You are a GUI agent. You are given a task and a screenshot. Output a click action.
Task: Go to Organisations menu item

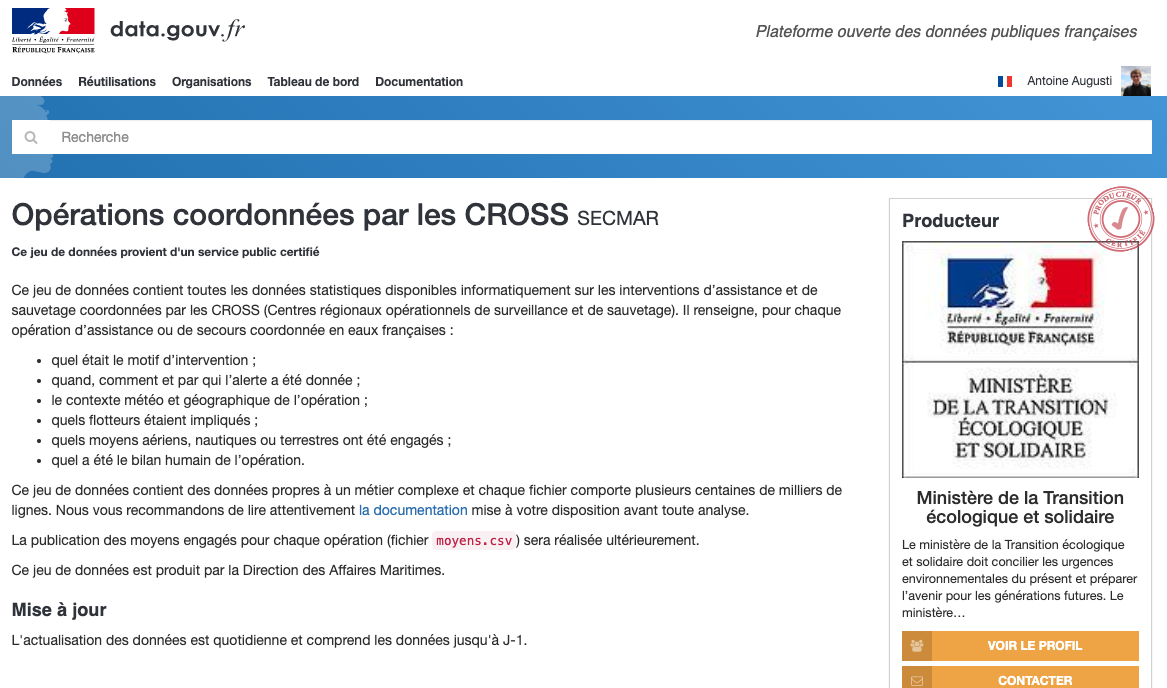pos(211,82)
